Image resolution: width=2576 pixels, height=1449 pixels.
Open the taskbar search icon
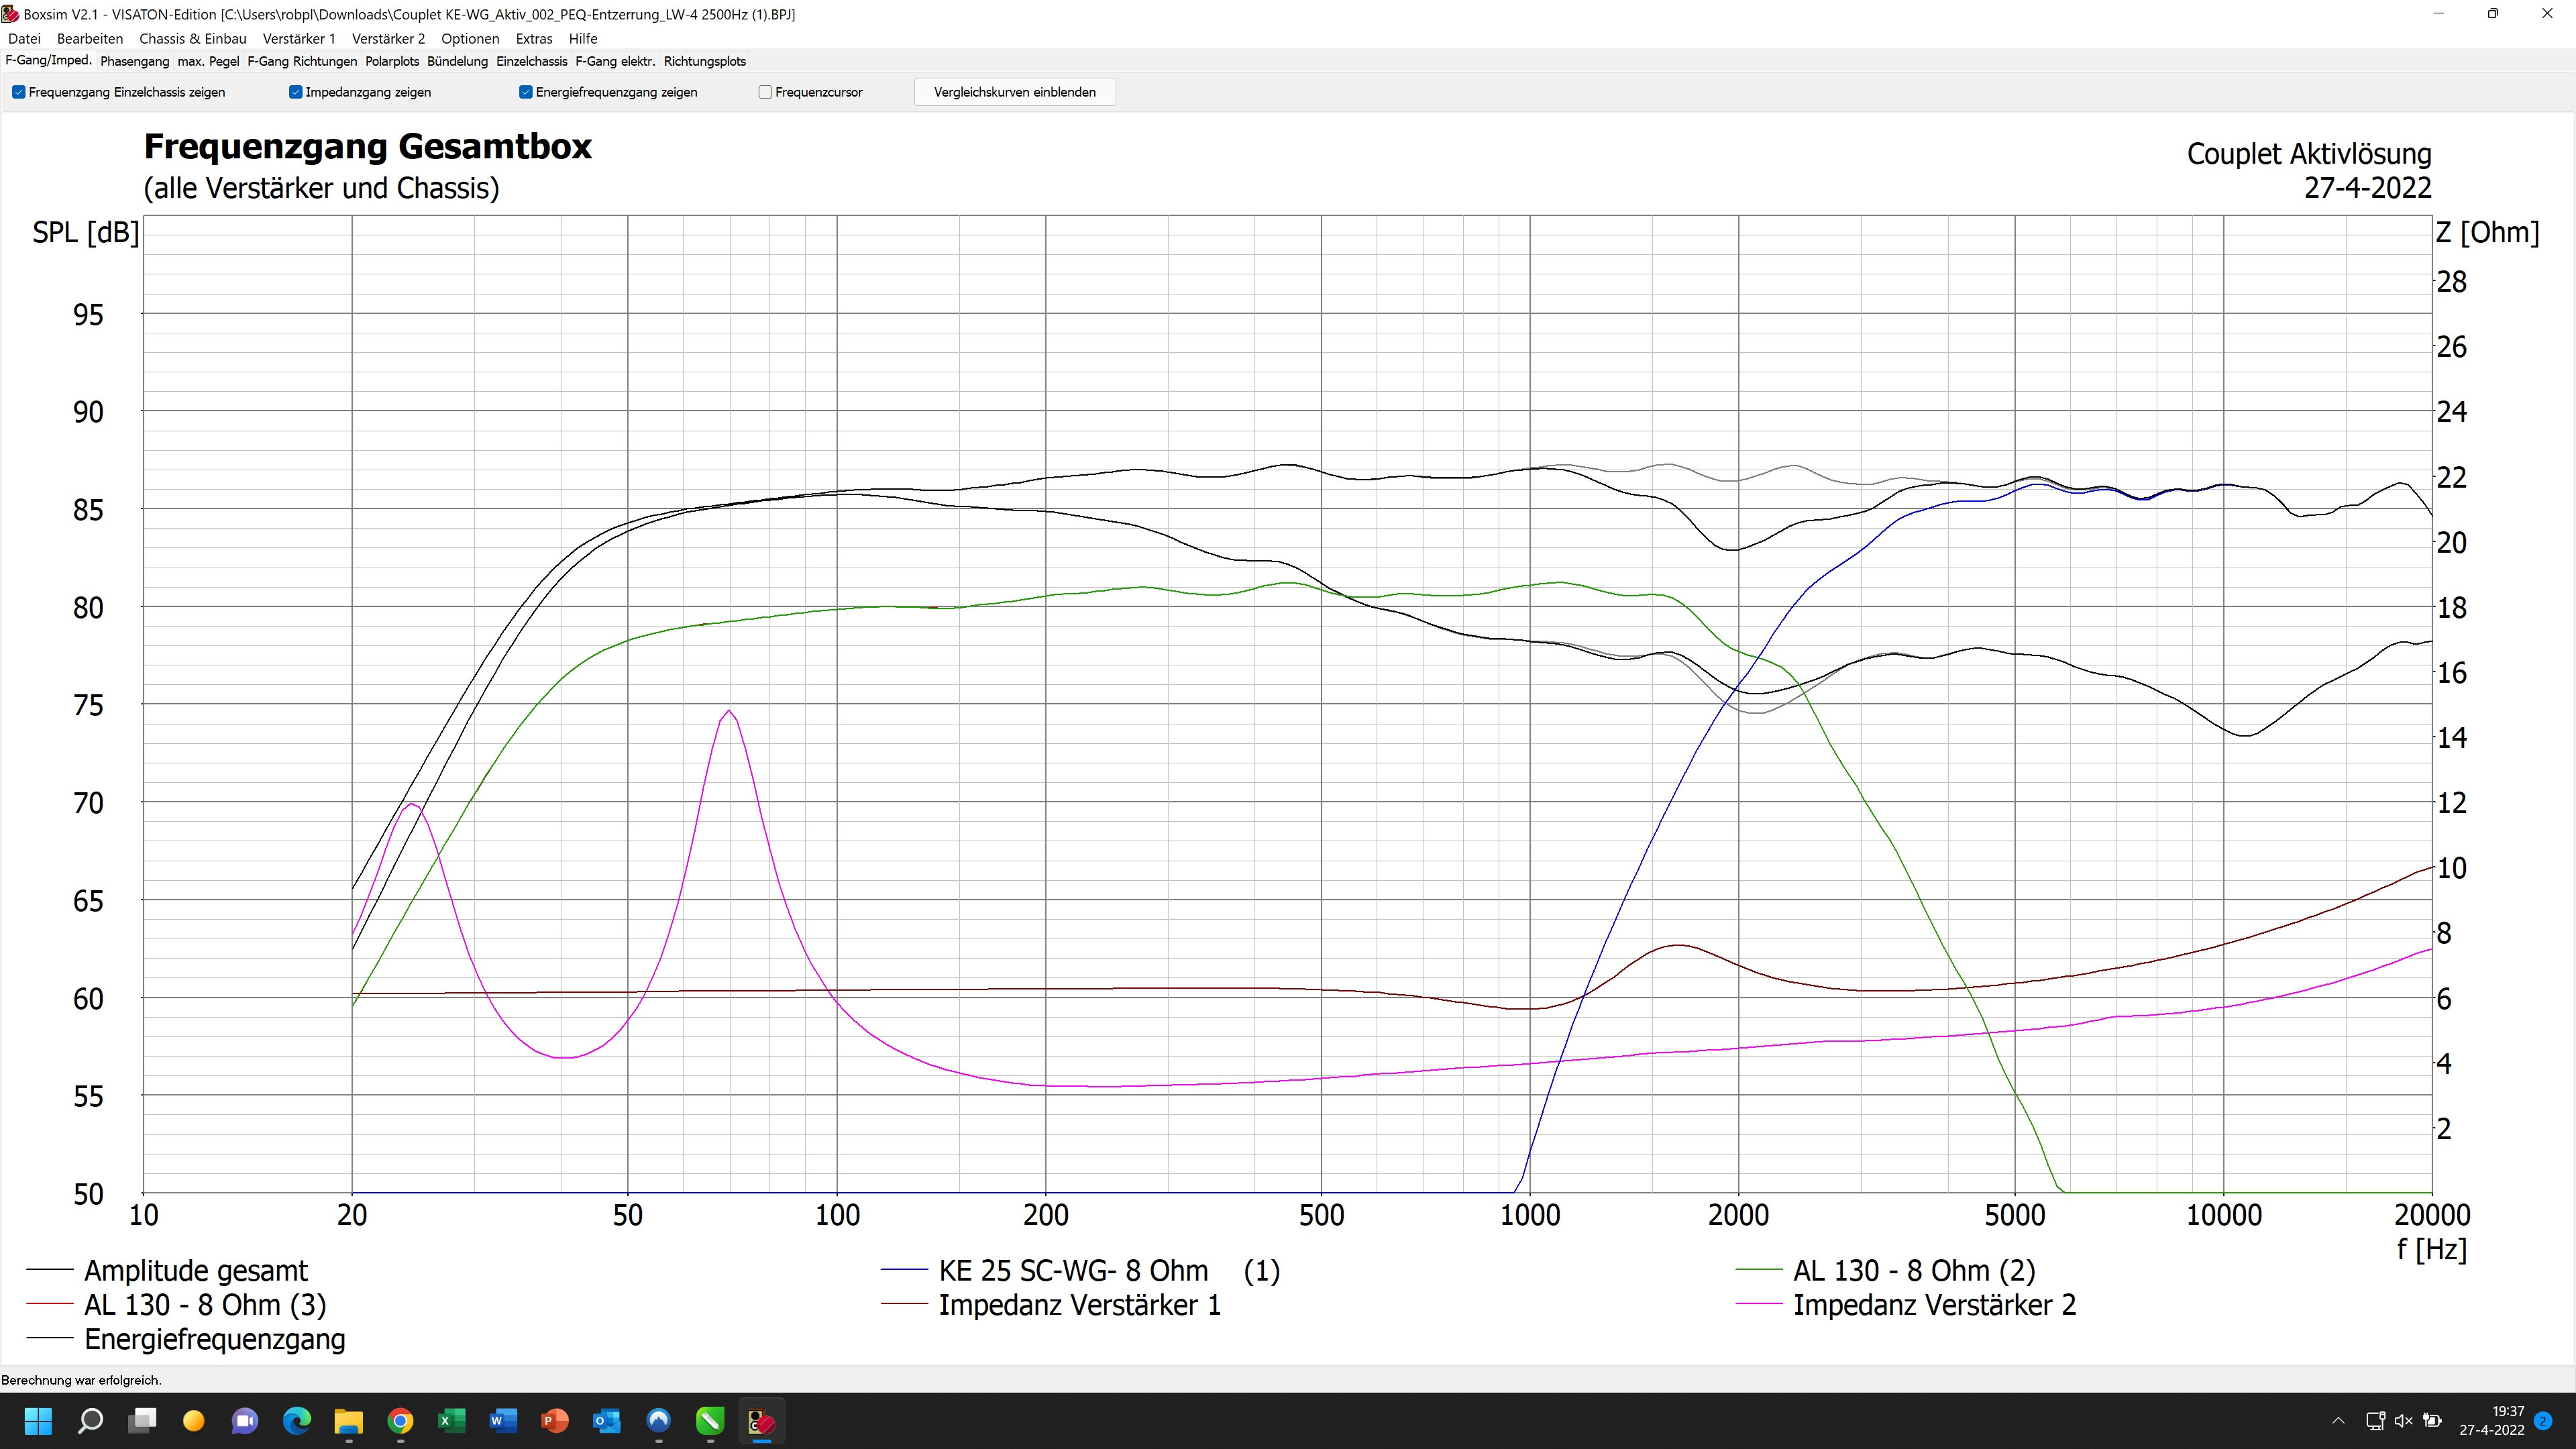pyautogui.click(x=90, y=1421)
